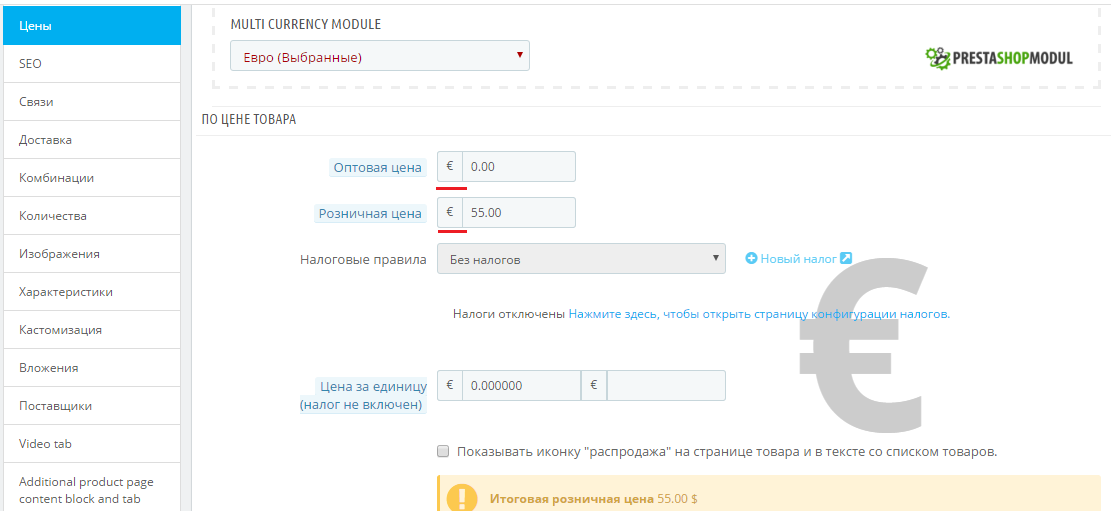The width and height of the screenshot is (1111, 511).
Task: Click the empty unit field in Цена за единицу
Action: point(666,386)
